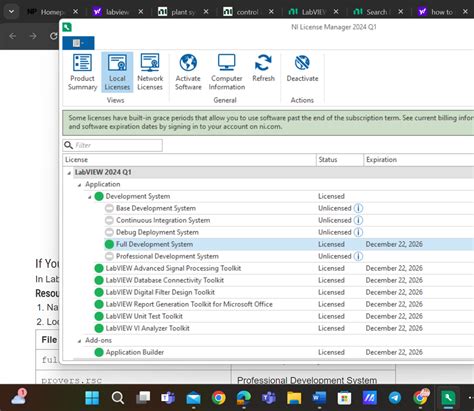This screenshot has width=474, height=411.
Task: Show info for Professional Development System
Action: [x=358, y=256]
